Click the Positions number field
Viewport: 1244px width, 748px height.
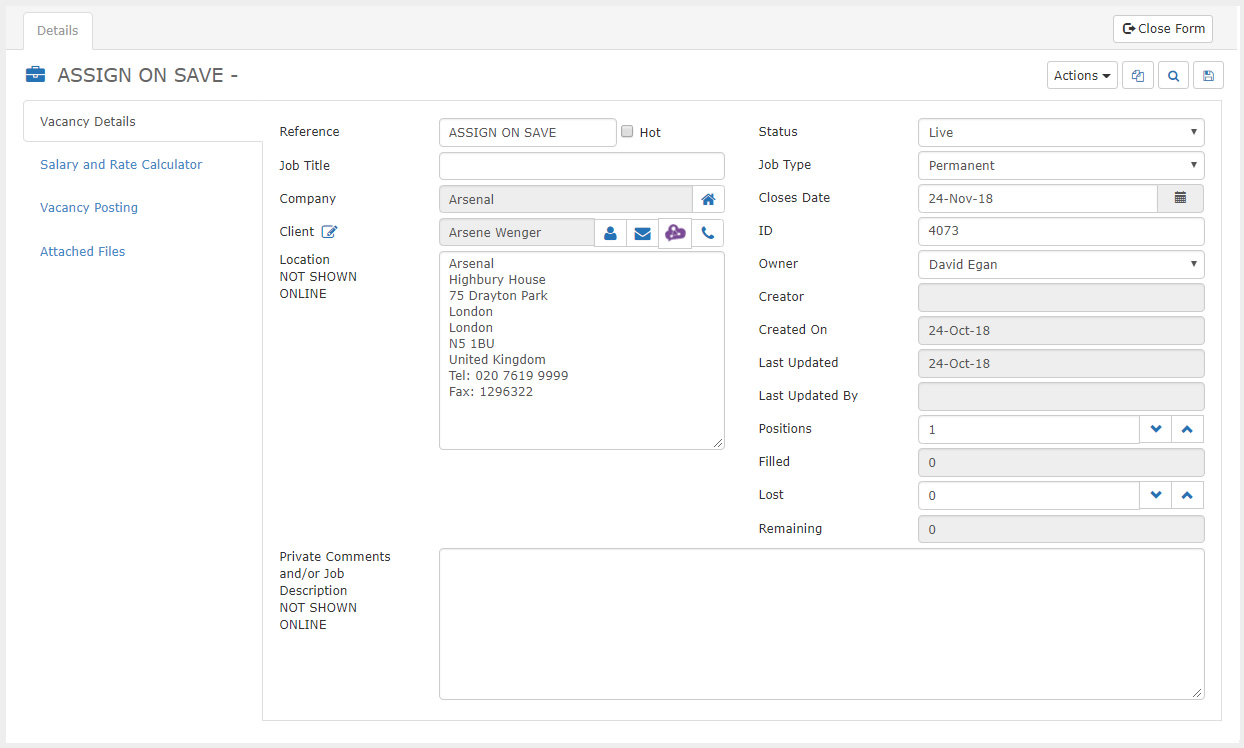1029,429
